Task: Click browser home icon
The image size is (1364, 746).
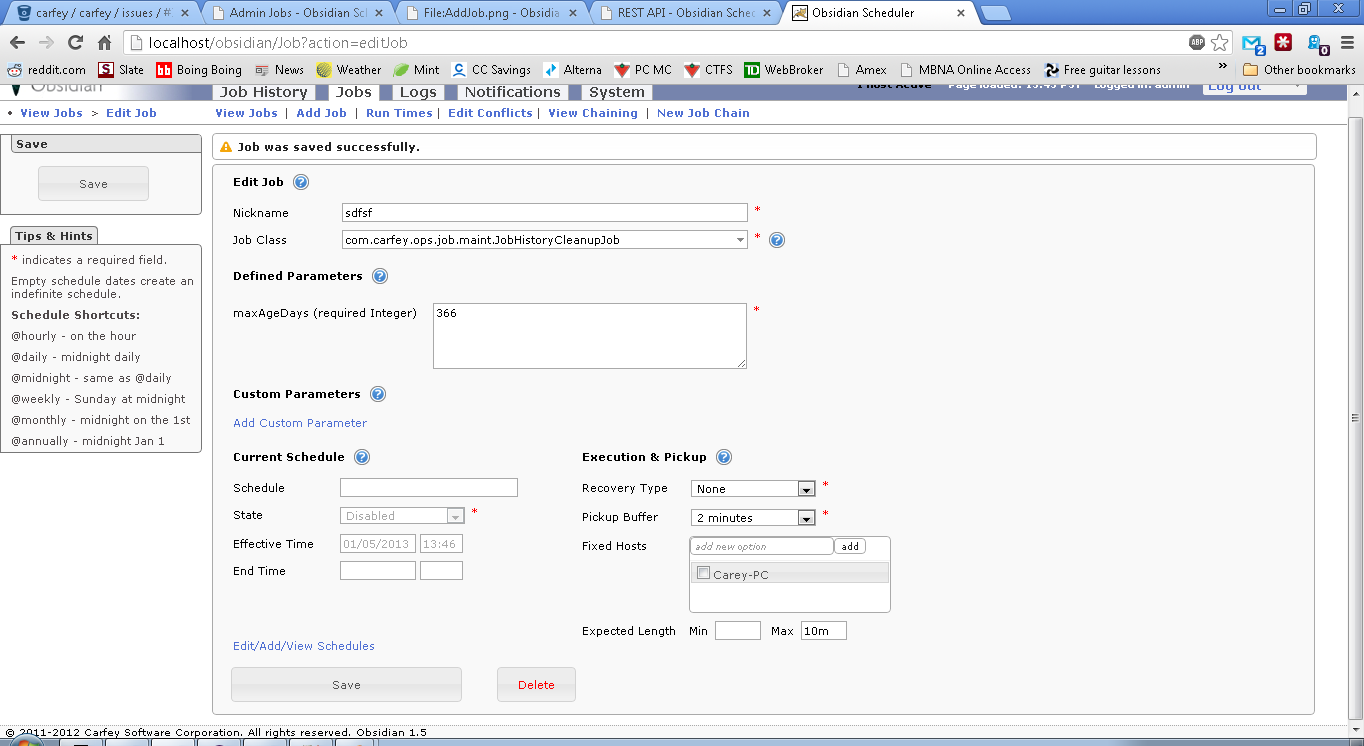Action: (104, 43)
